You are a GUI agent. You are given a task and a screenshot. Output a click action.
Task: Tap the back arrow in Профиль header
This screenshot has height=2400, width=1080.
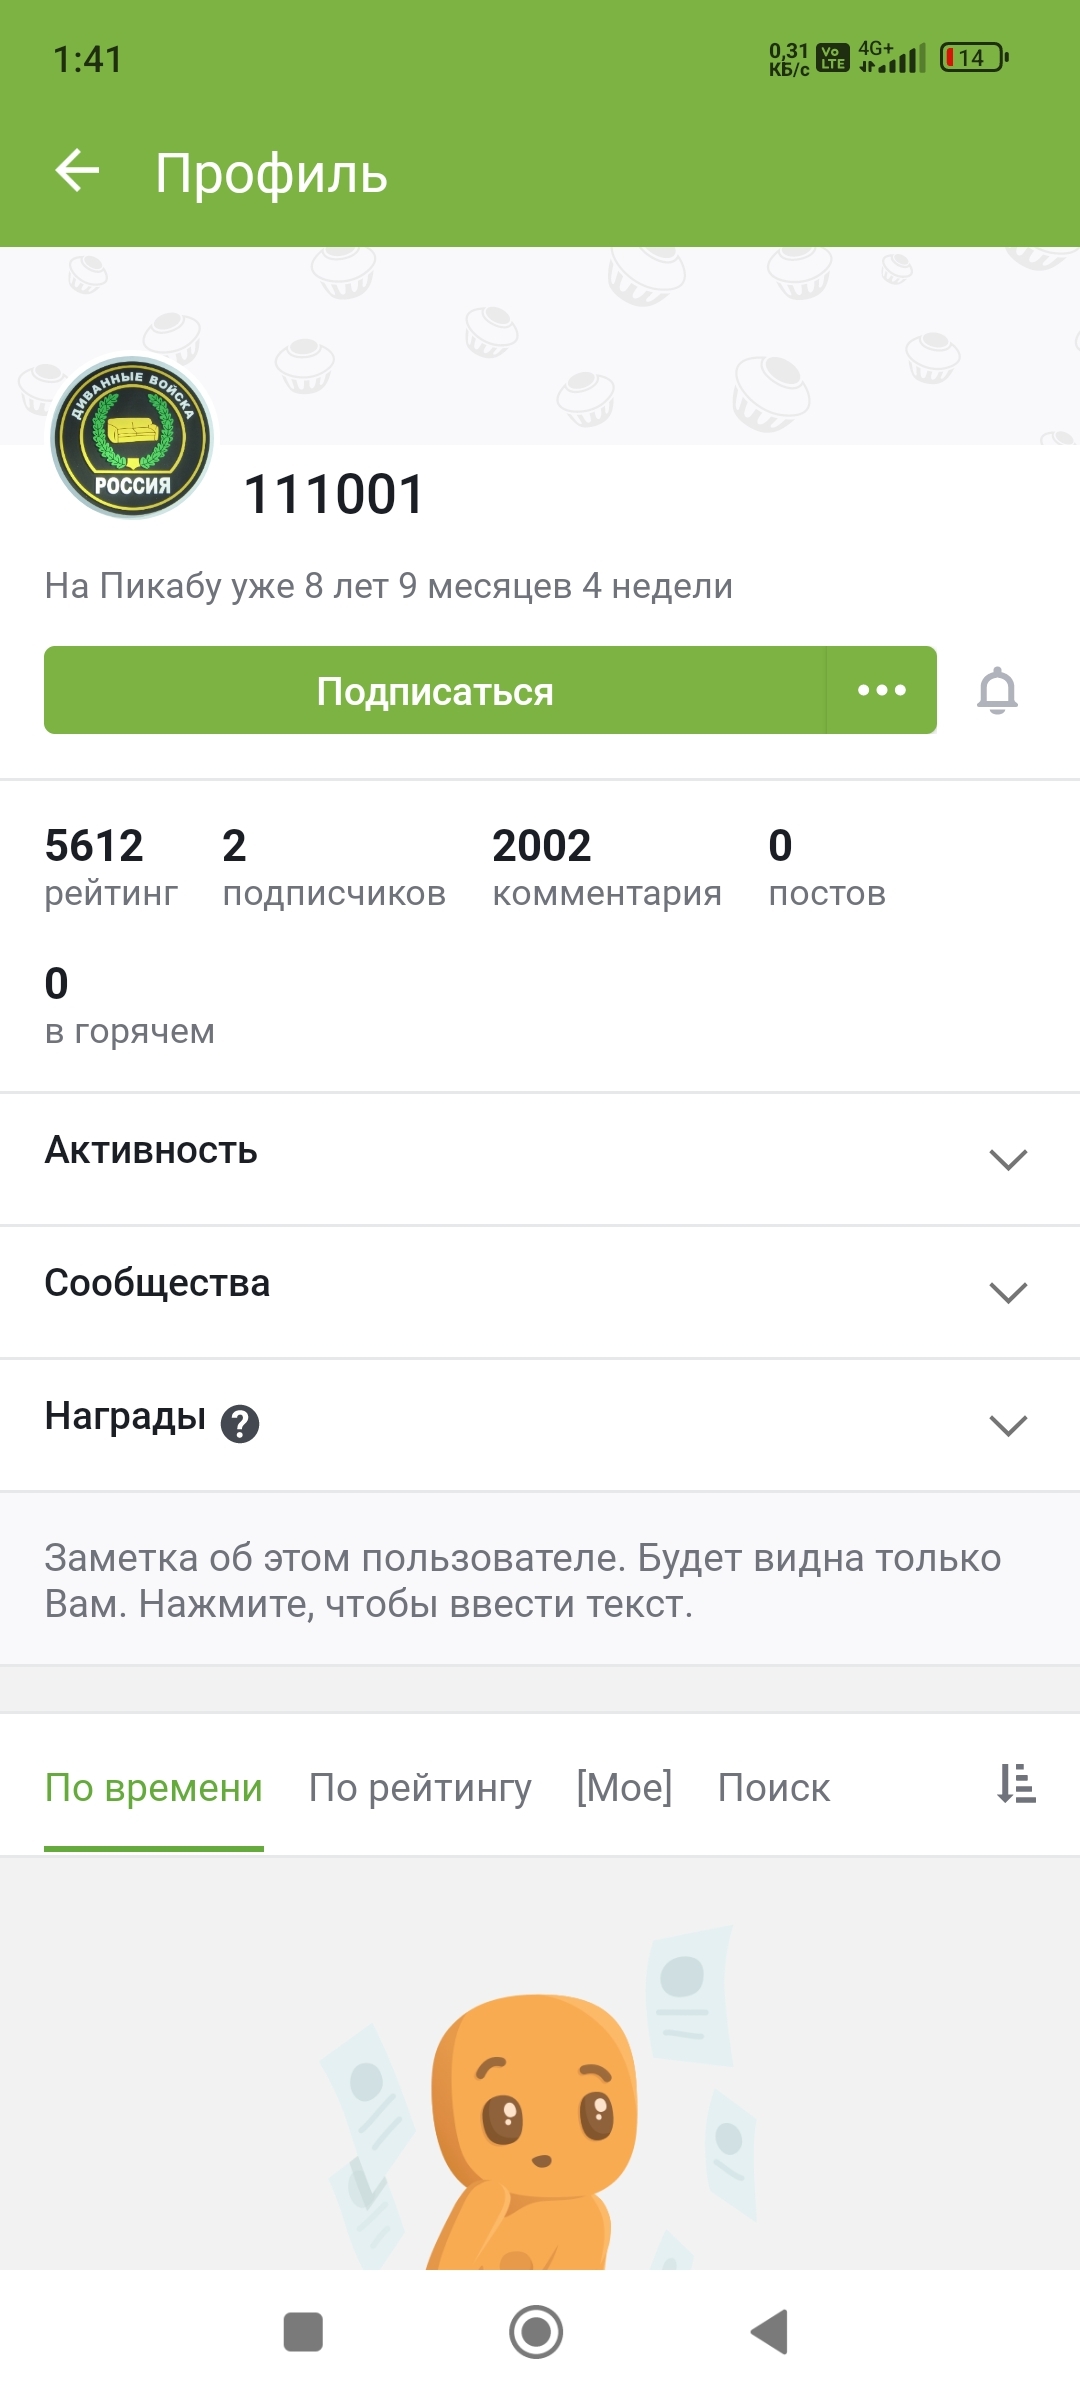click(x=77, y=171)
